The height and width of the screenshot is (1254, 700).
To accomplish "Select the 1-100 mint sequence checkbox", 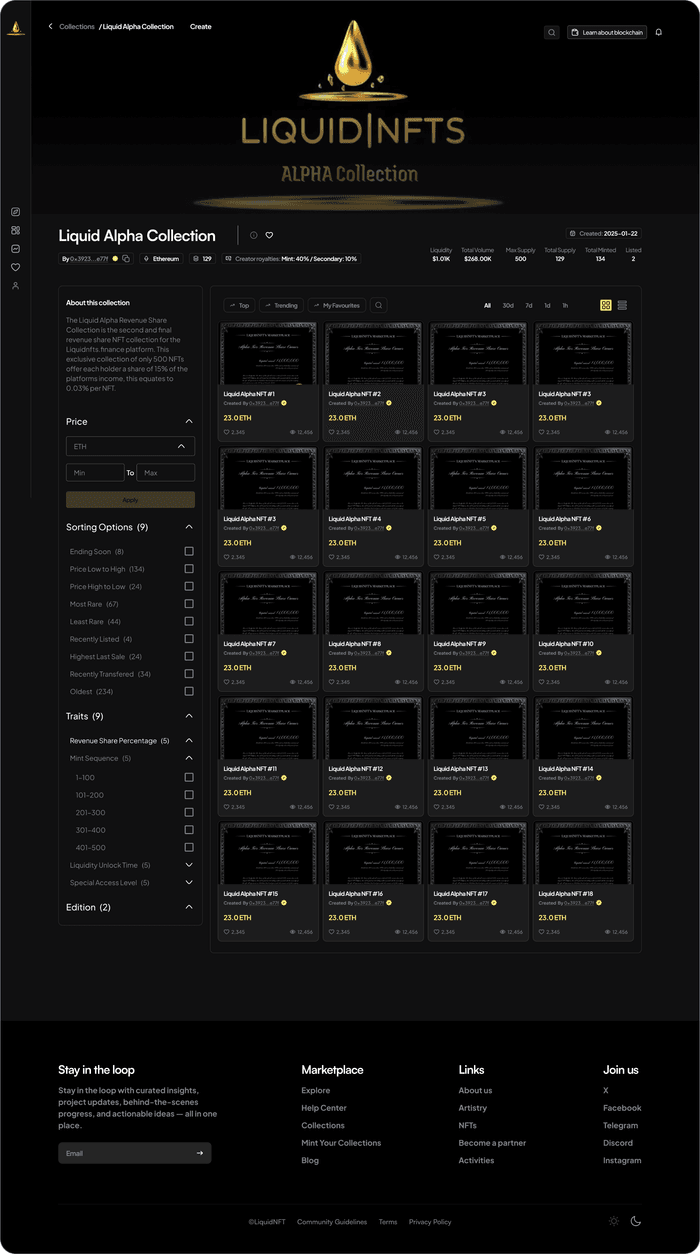I will coord(189,777).
